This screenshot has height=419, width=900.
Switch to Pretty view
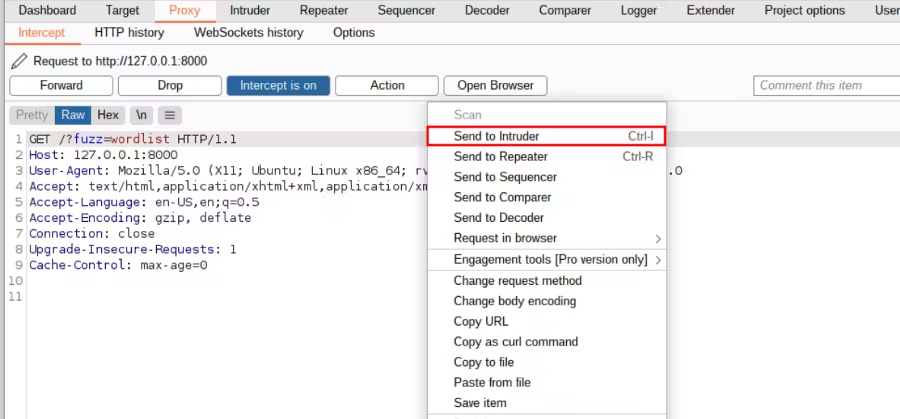point(32,115)
